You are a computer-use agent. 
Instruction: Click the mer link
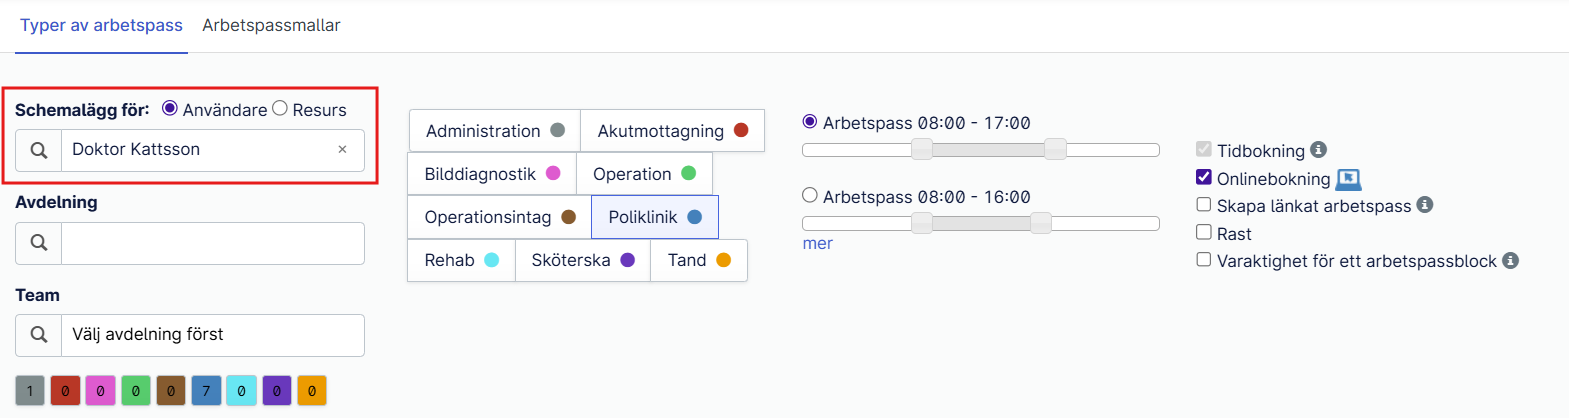point(817,243)
